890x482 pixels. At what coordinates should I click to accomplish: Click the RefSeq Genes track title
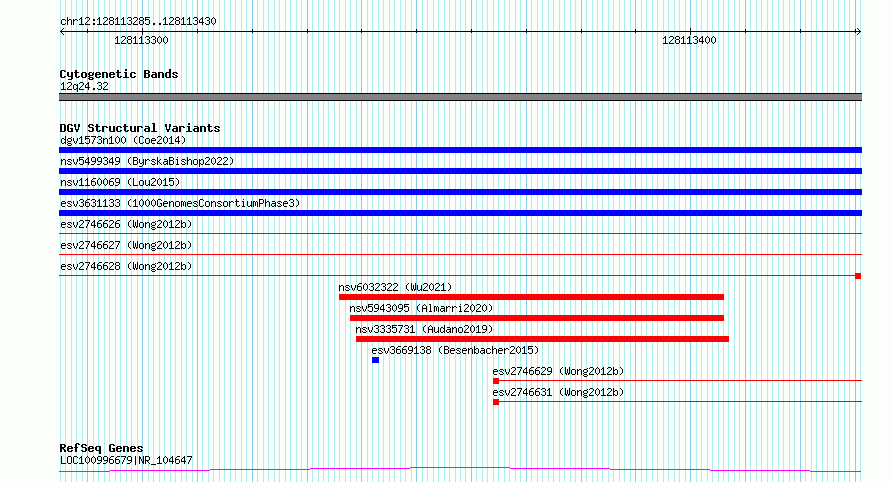(101, 448)
